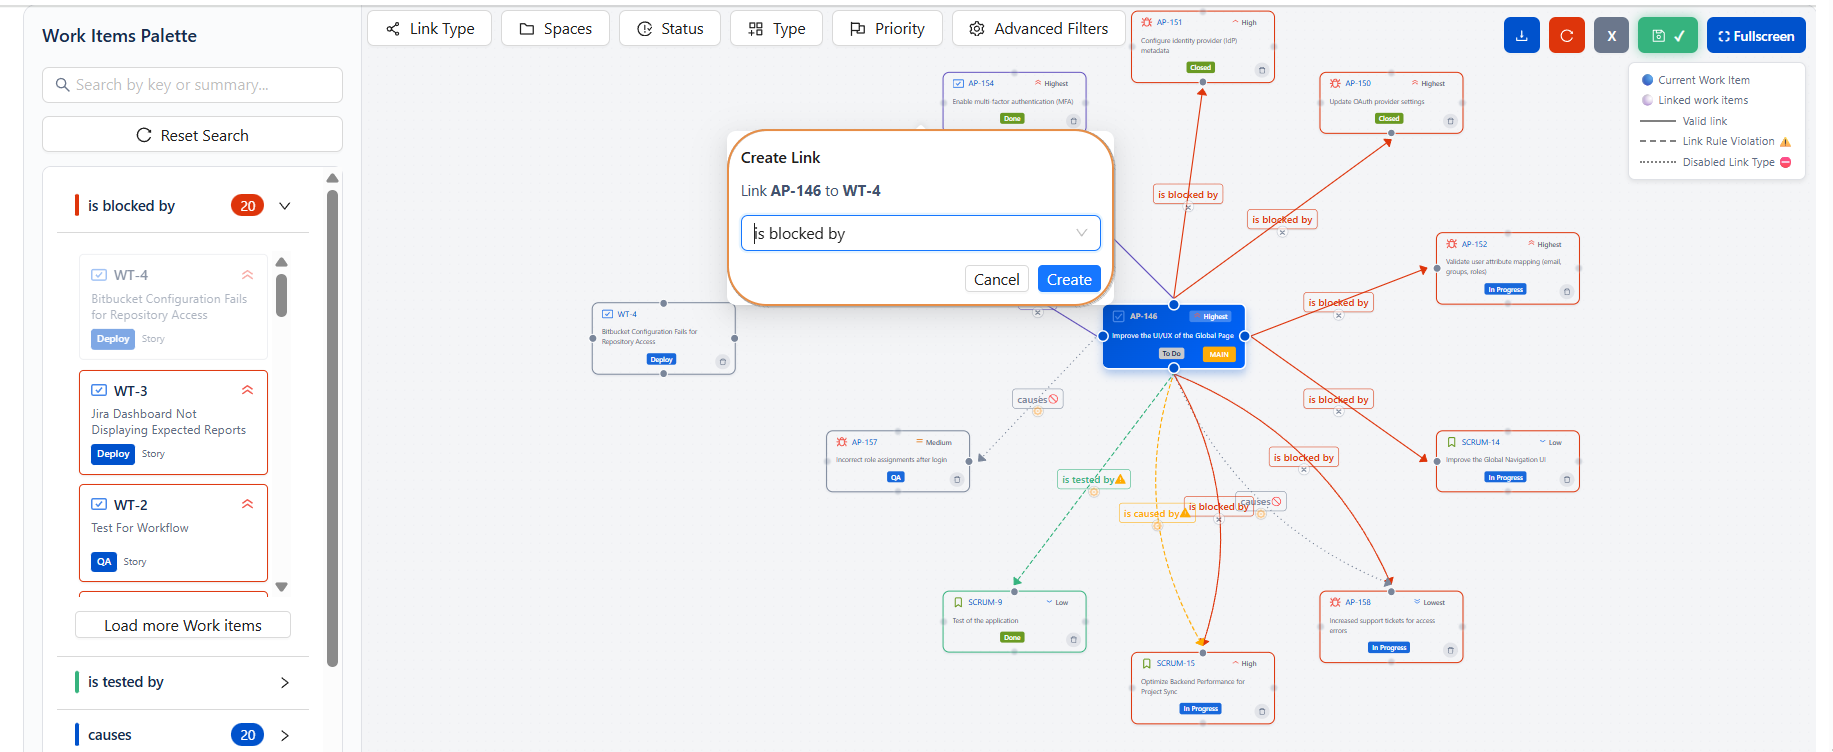Click Cancel in the Create Link dialog
This screenshot has width=1833, height=752.
(996, 279)
